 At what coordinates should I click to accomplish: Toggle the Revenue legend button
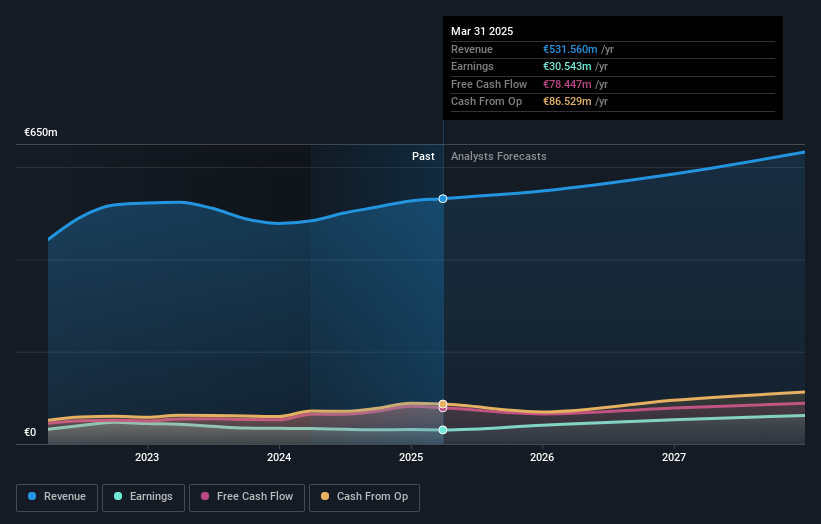(x=57, y=497)
